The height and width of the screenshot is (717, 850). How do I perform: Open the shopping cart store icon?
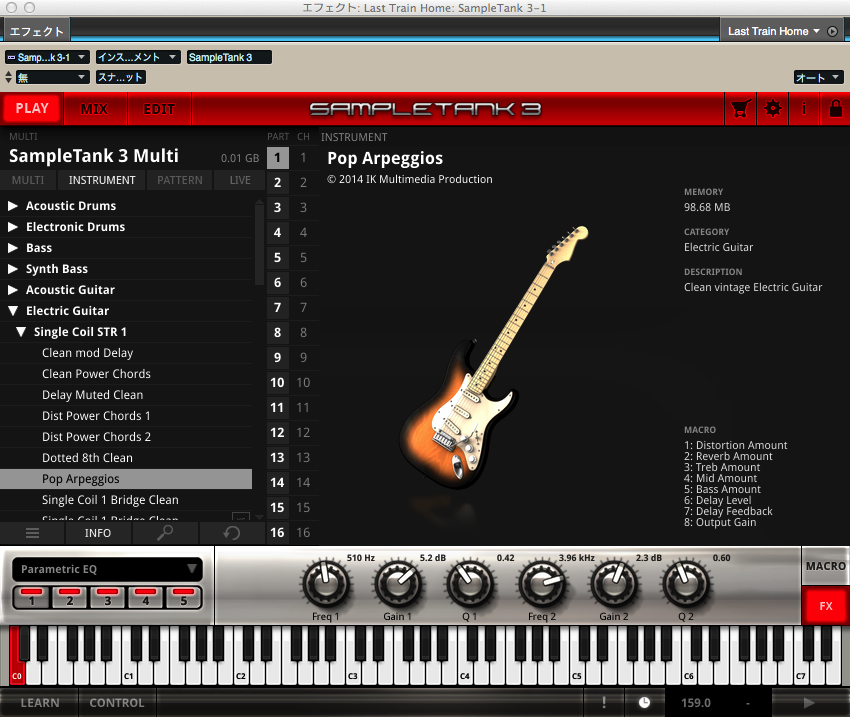click(x=740, y=109)
